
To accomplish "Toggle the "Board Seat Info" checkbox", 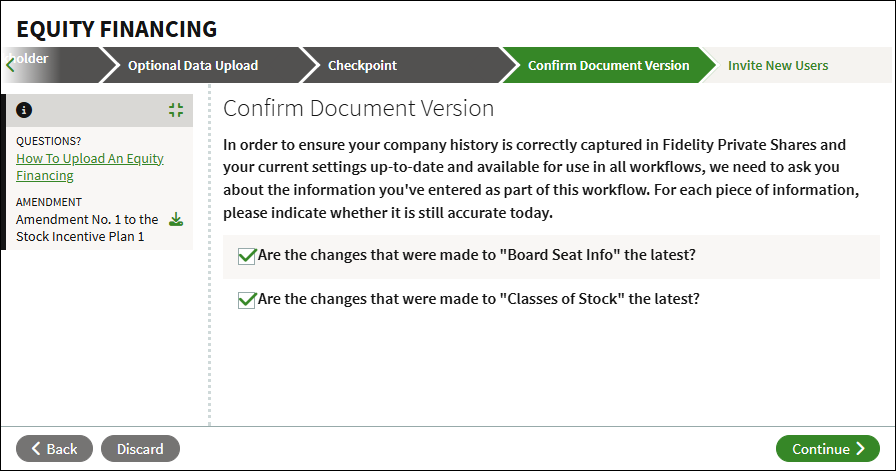I will click(x=246, y=256).
